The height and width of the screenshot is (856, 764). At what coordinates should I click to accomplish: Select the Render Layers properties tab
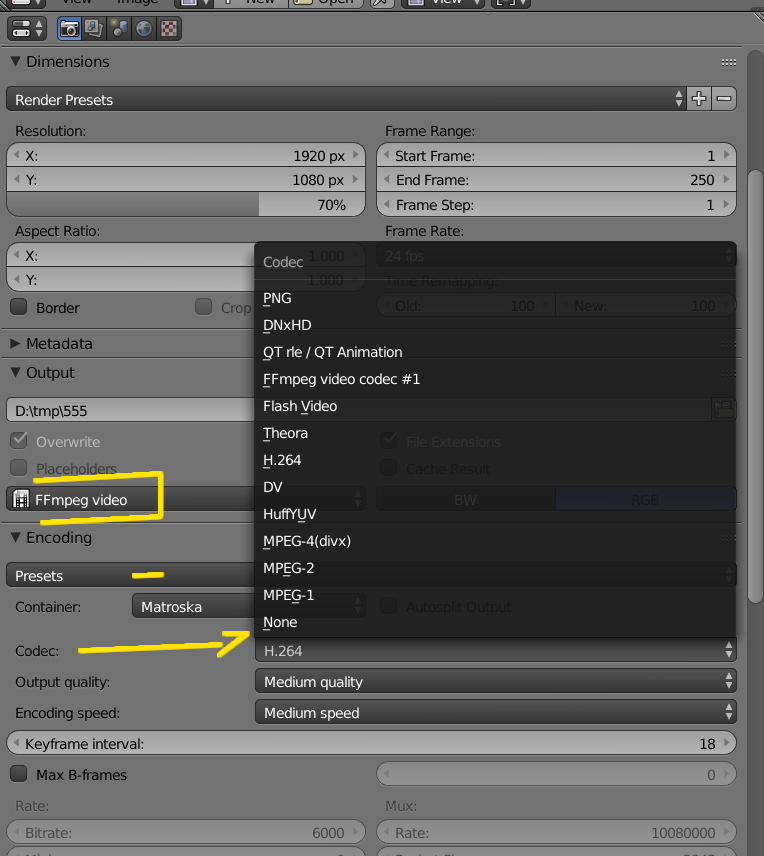(x=94, y=28)
